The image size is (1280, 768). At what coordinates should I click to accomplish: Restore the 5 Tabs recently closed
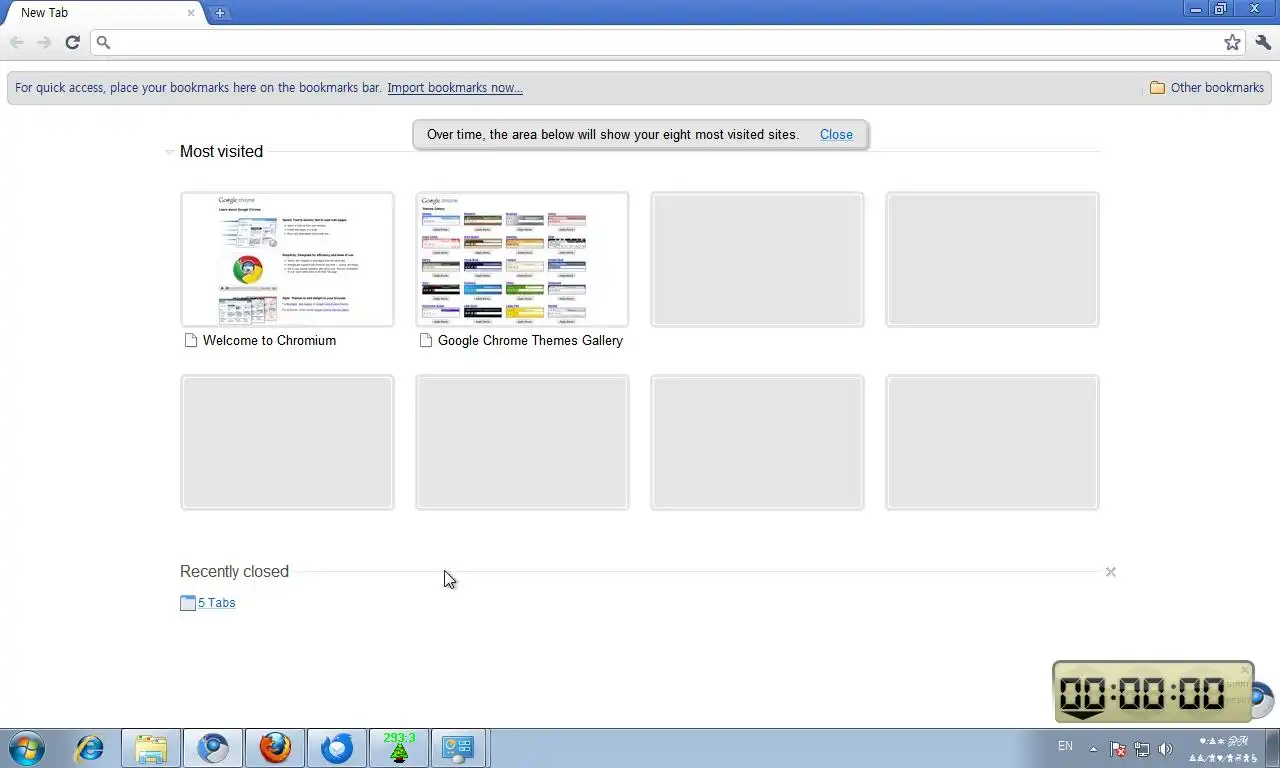[x=216, y=602]
